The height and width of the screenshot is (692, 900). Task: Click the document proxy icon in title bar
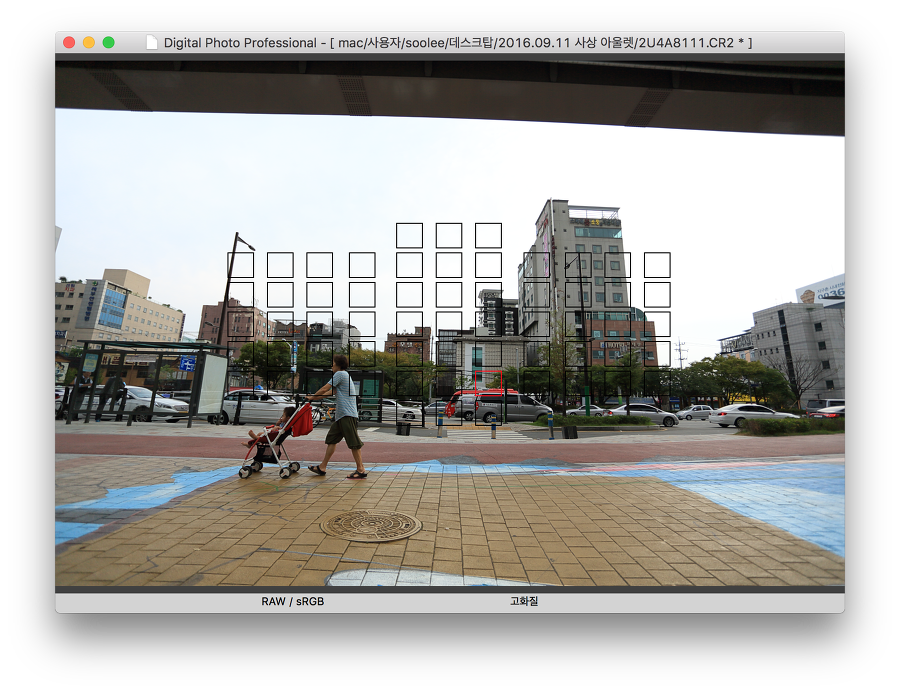click(x=151, y=43)
